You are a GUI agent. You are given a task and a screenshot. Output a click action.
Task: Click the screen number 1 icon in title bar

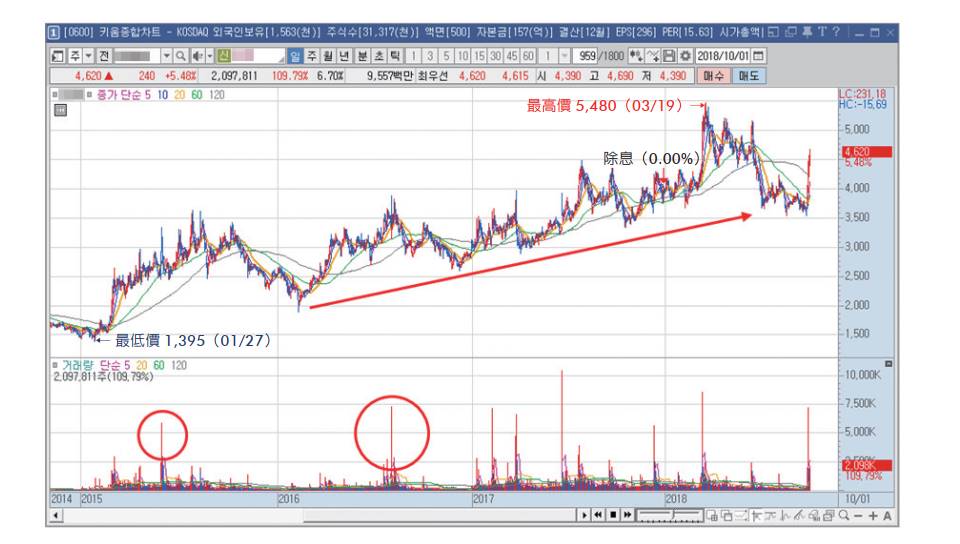[54, 32]
